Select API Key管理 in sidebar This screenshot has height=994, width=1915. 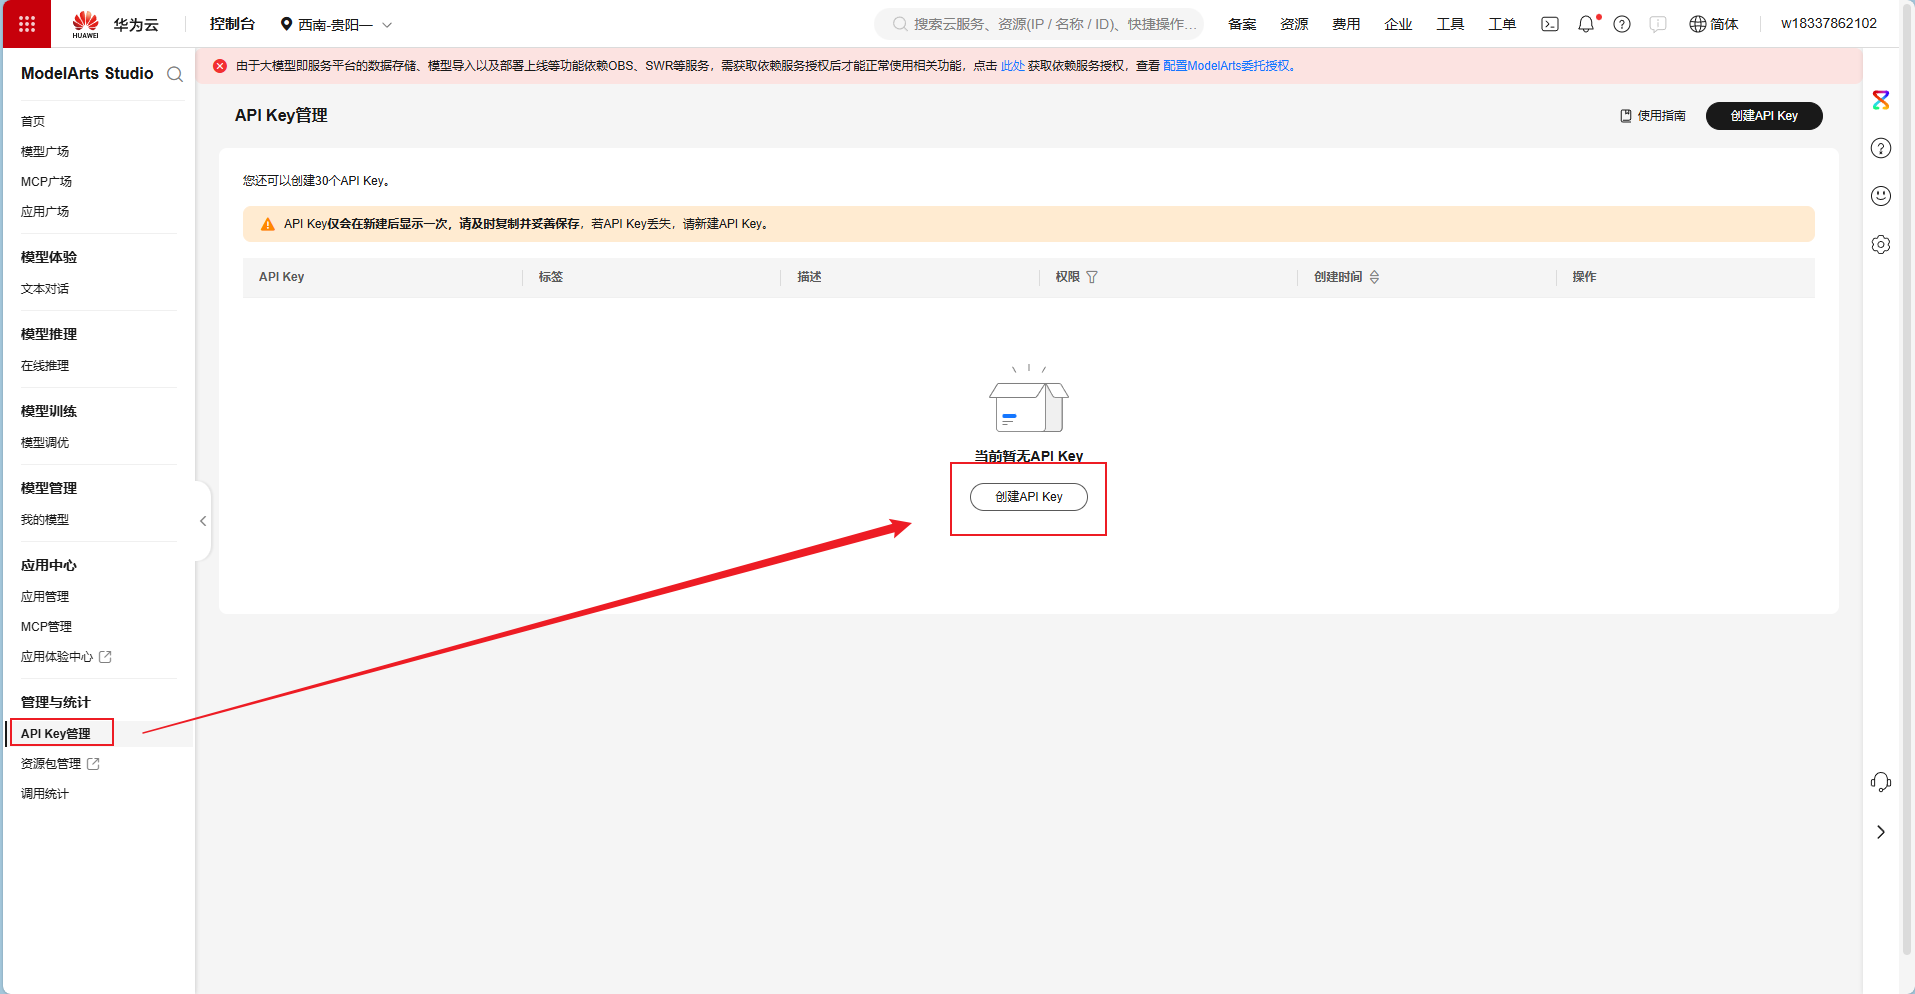(x=56, y=733)
